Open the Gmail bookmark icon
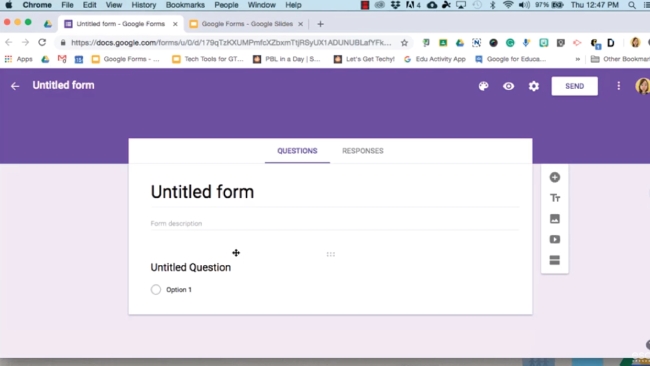The image size is (650, 366). pos(62,59)
